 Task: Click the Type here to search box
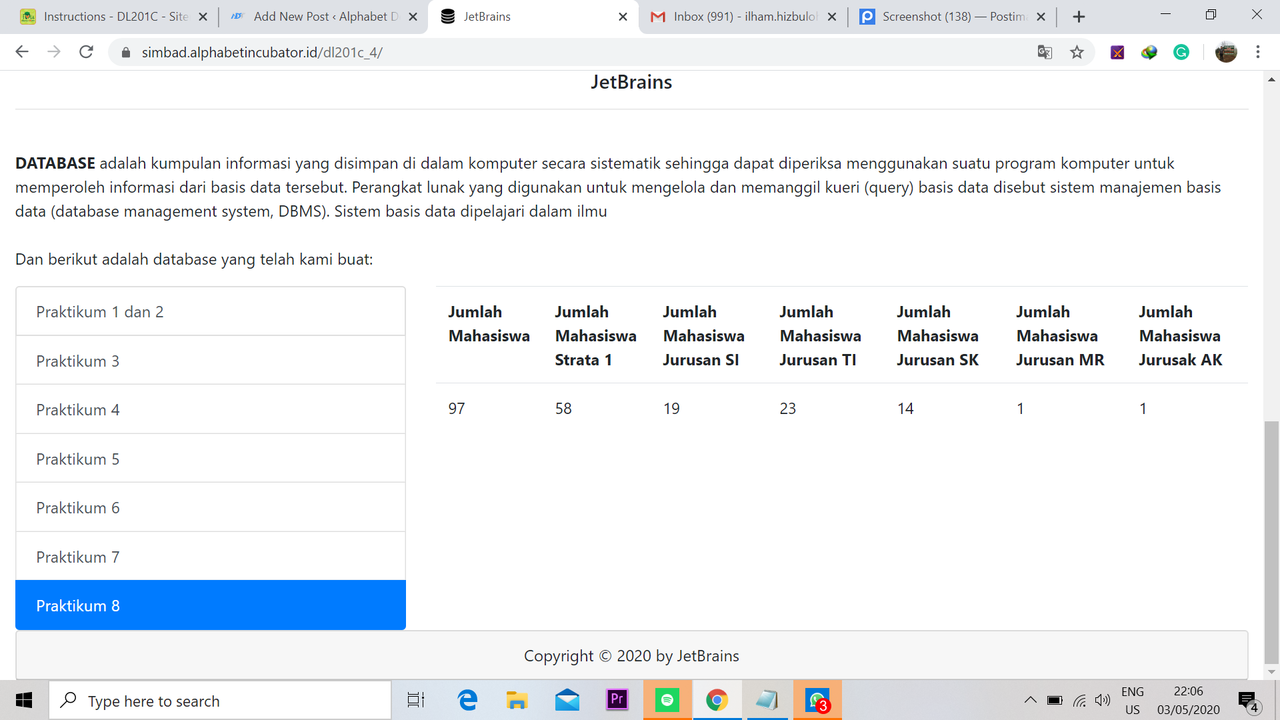[x=220, y=700]
